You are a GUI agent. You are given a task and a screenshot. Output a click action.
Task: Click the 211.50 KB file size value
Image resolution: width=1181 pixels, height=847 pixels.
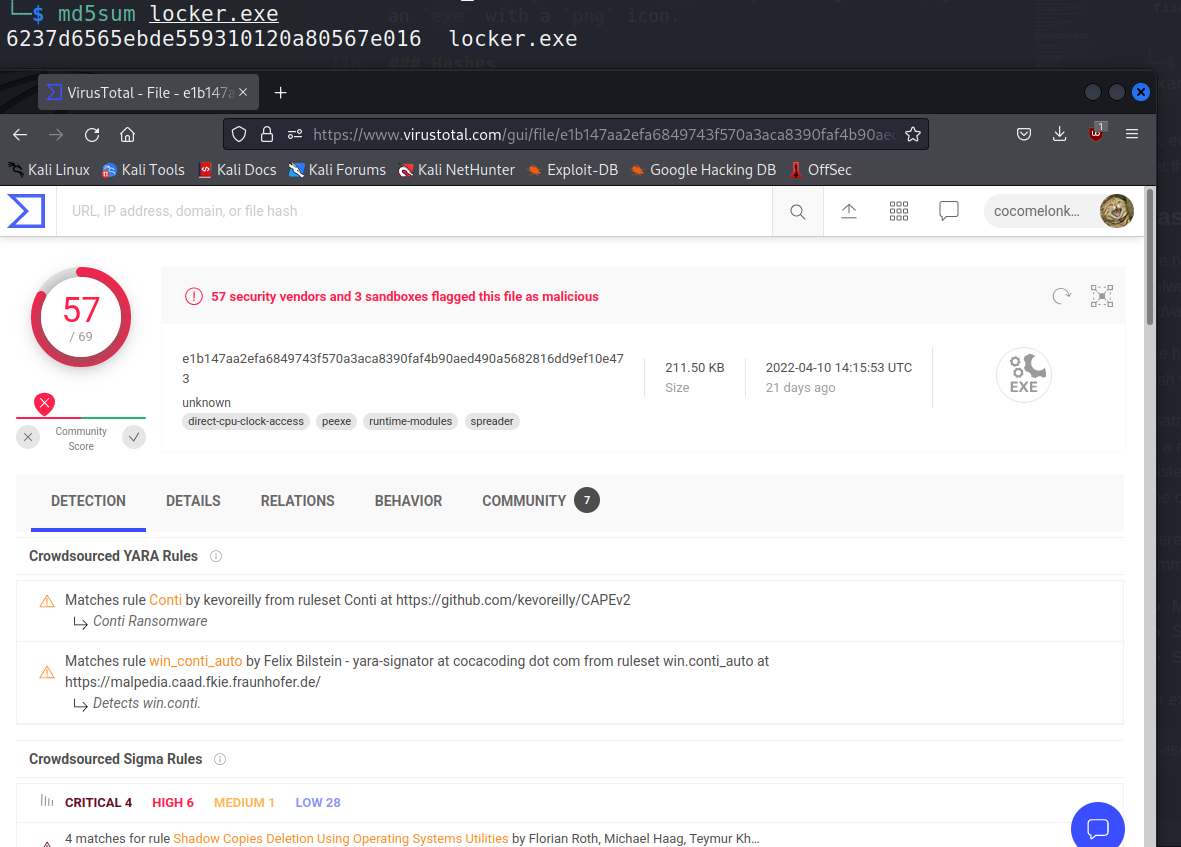[x=694, y=367]
